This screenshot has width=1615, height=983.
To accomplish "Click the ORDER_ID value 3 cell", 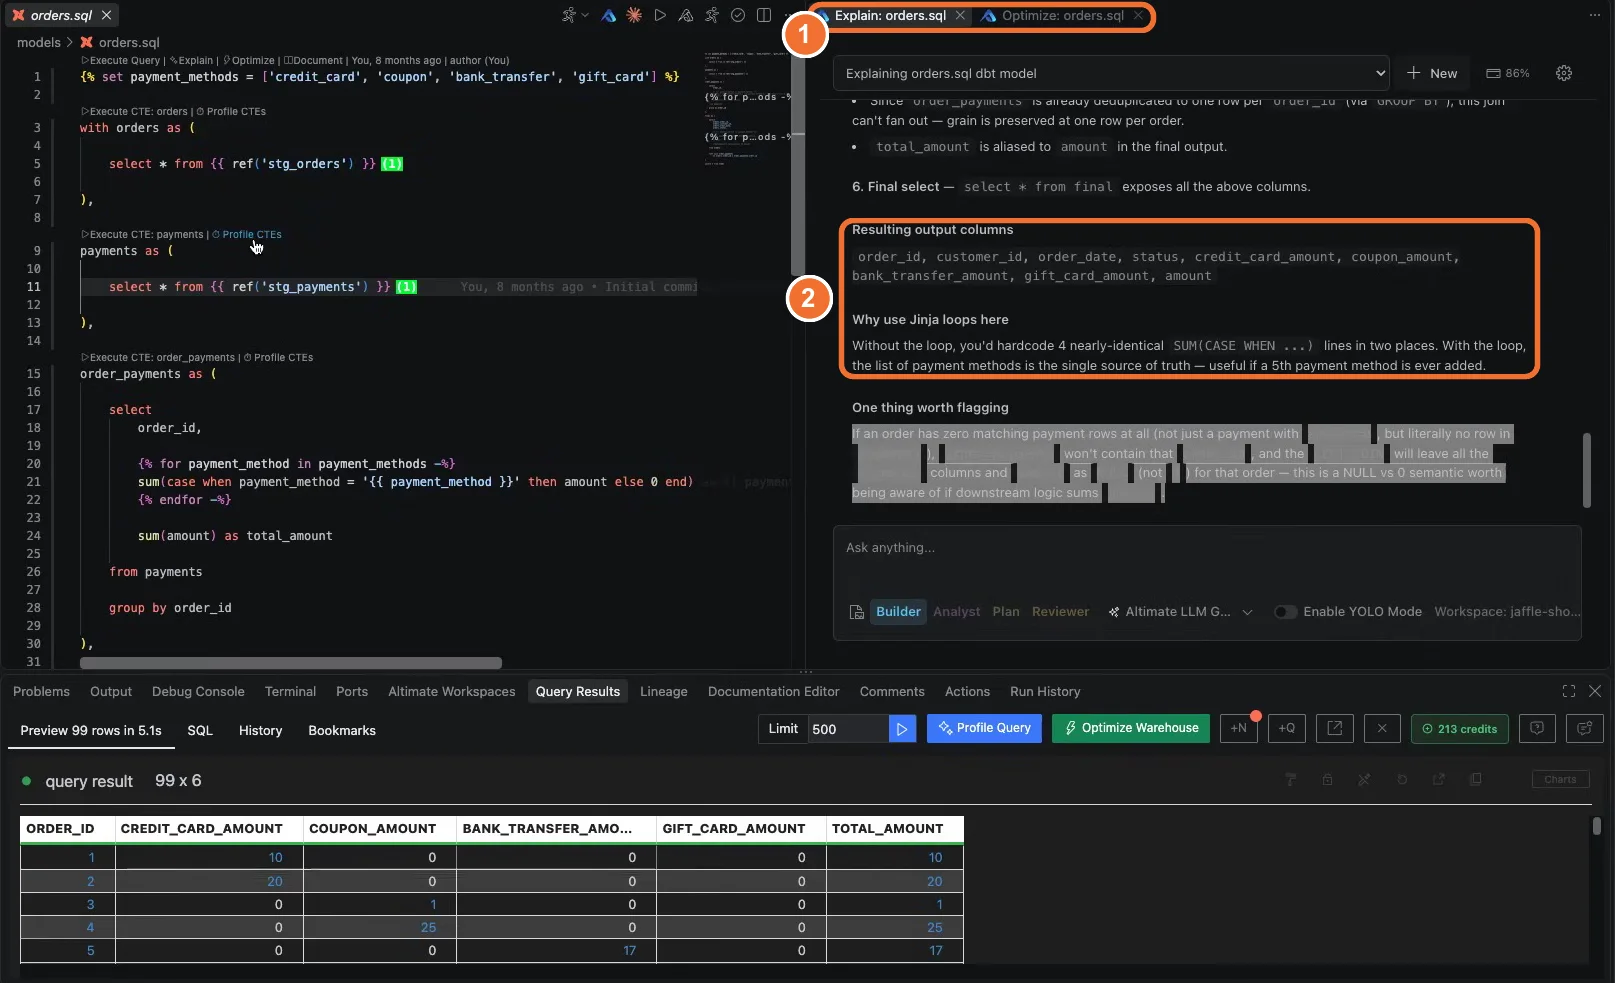I will tap(68, 904).
